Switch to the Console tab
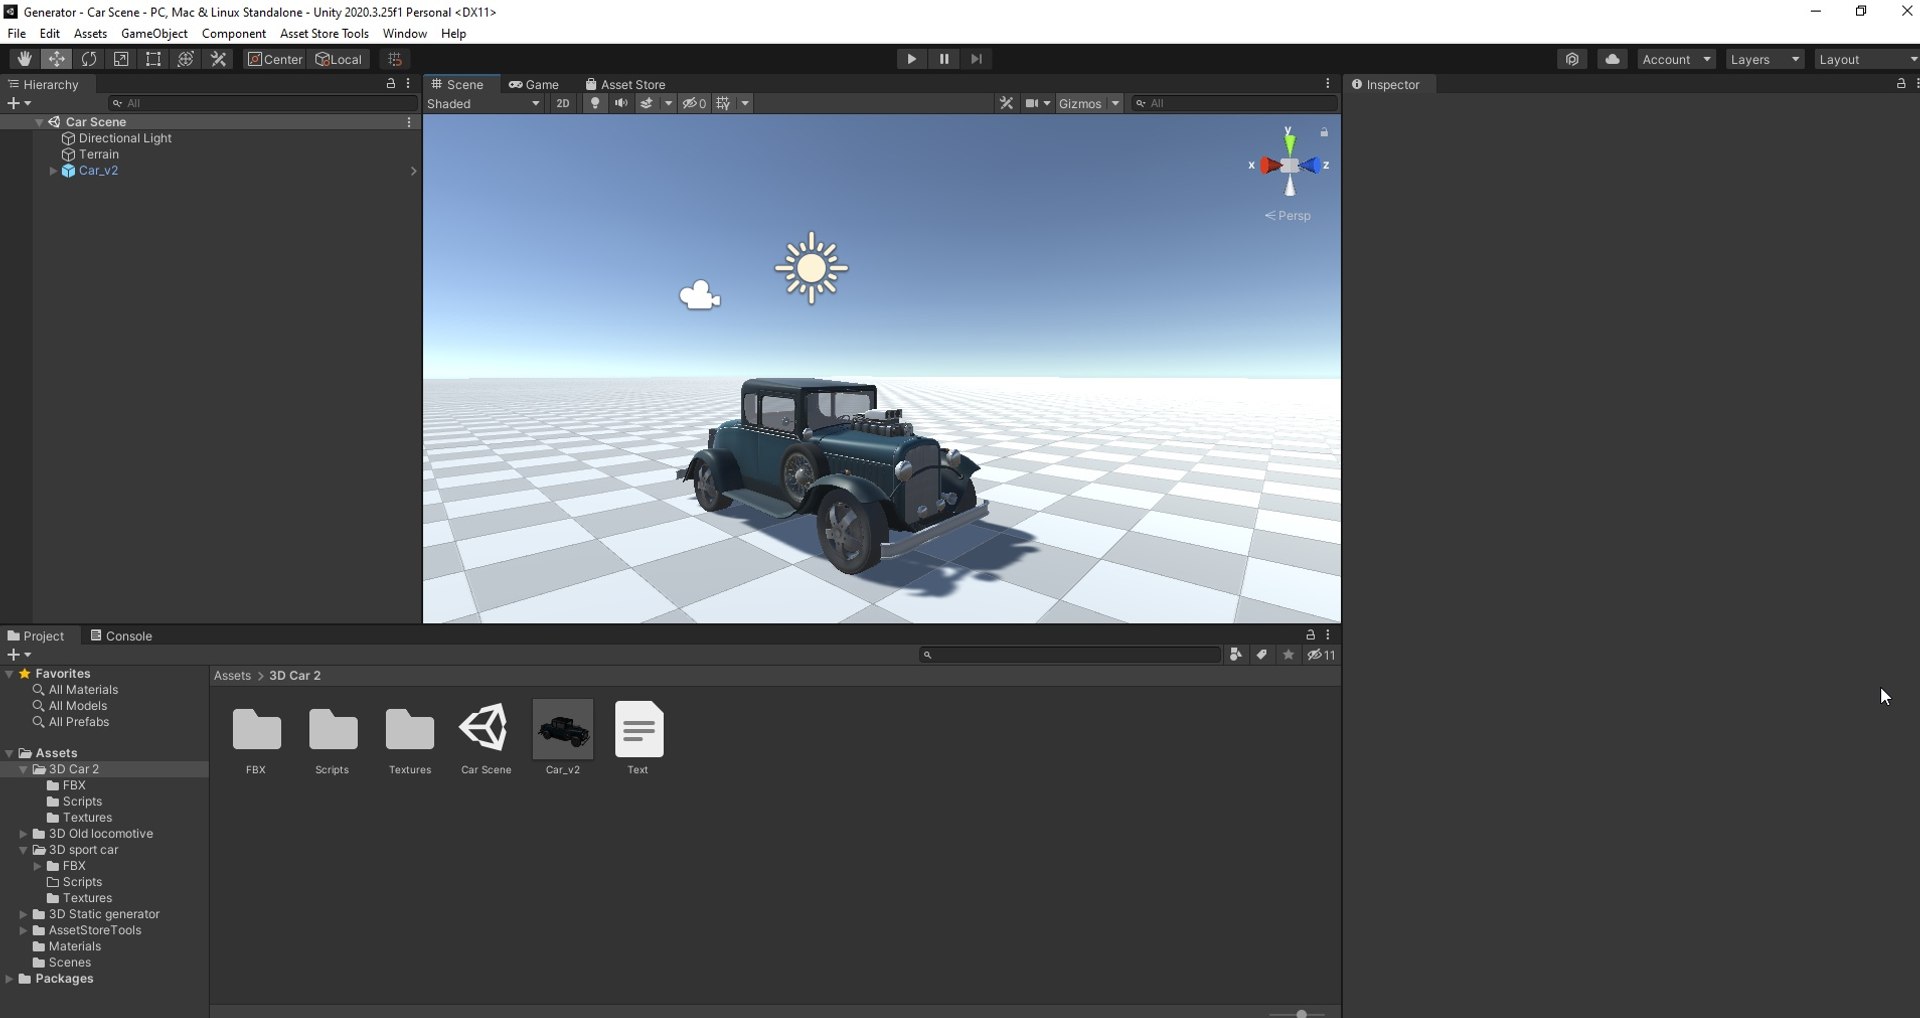Image resolution: width=1920 pixels, height=1018 pixels. [x=121, y=636]
